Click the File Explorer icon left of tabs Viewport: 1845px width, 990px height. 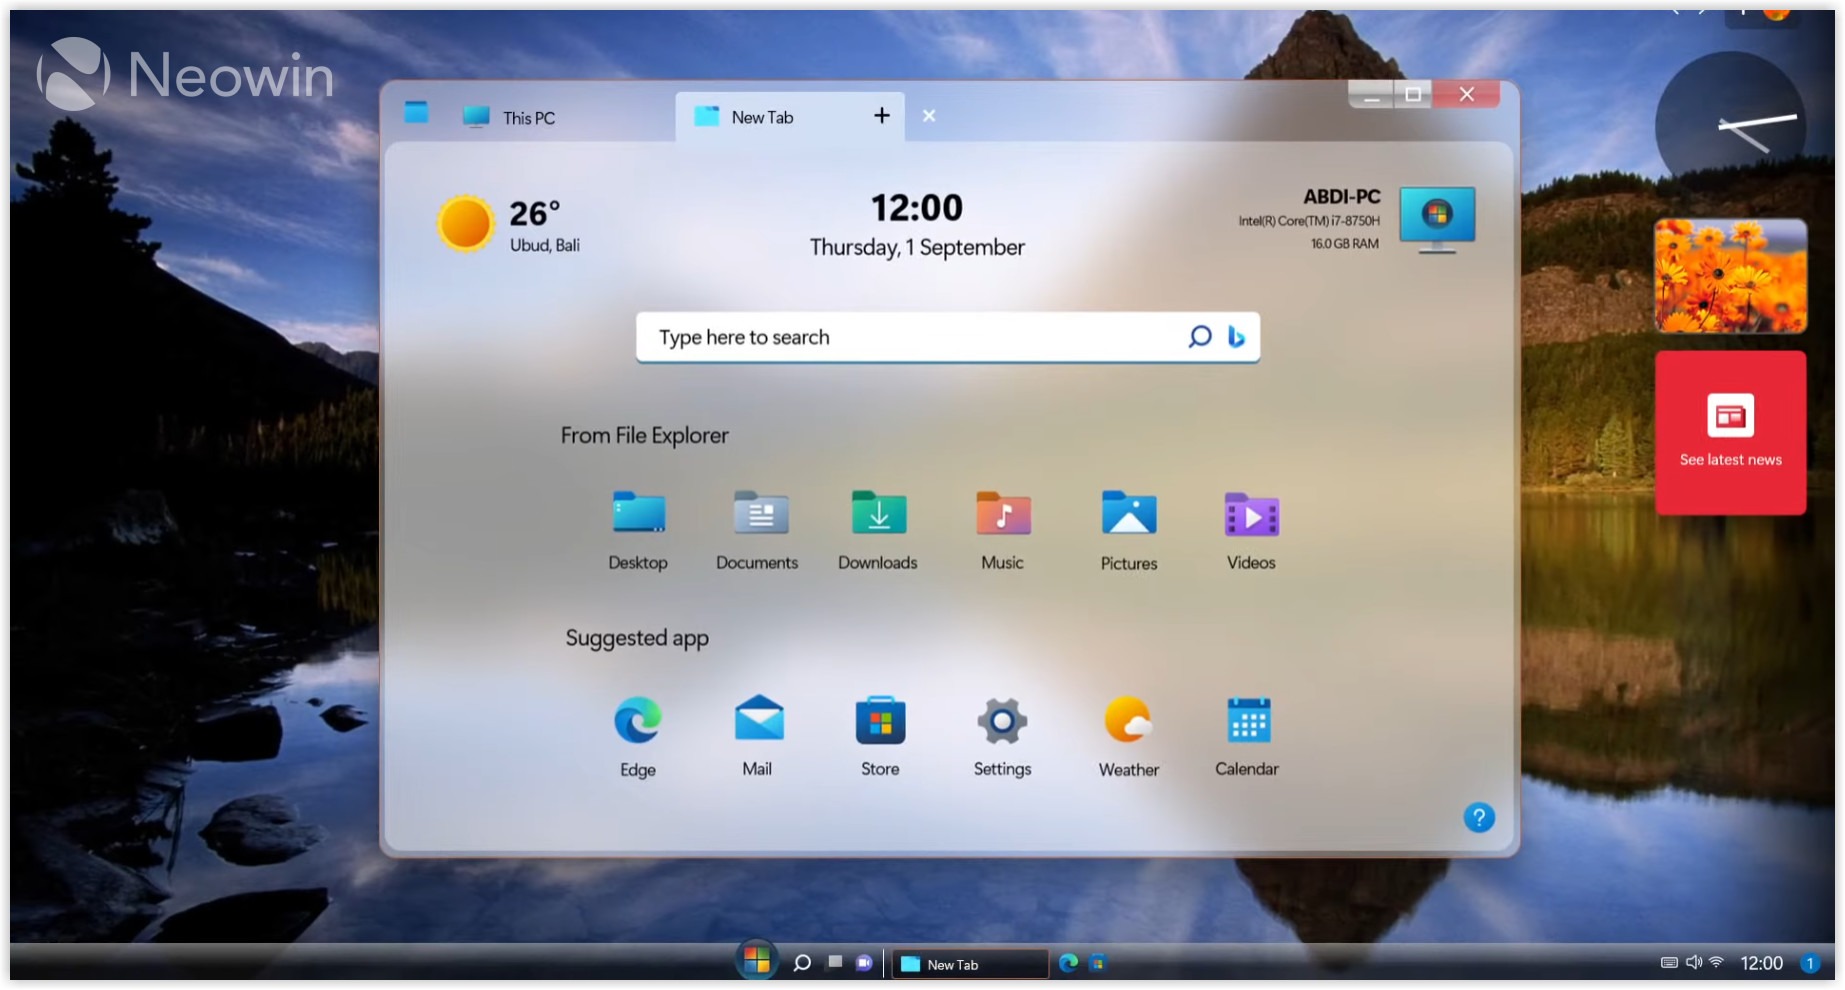pos(416,112)
